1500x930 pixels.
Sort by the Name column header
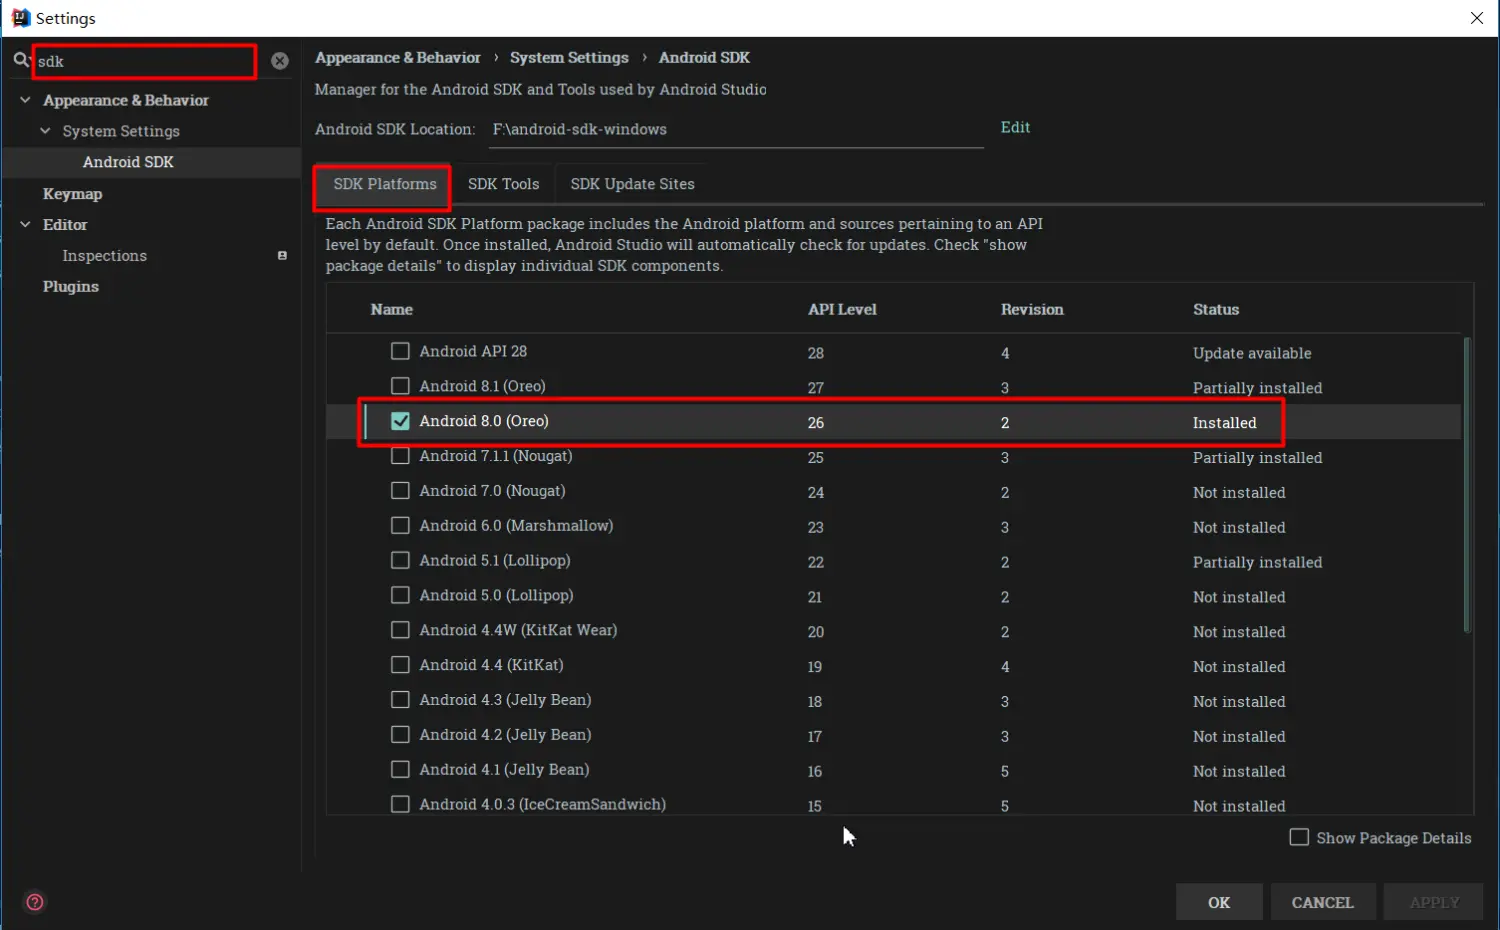coord(391,310)
